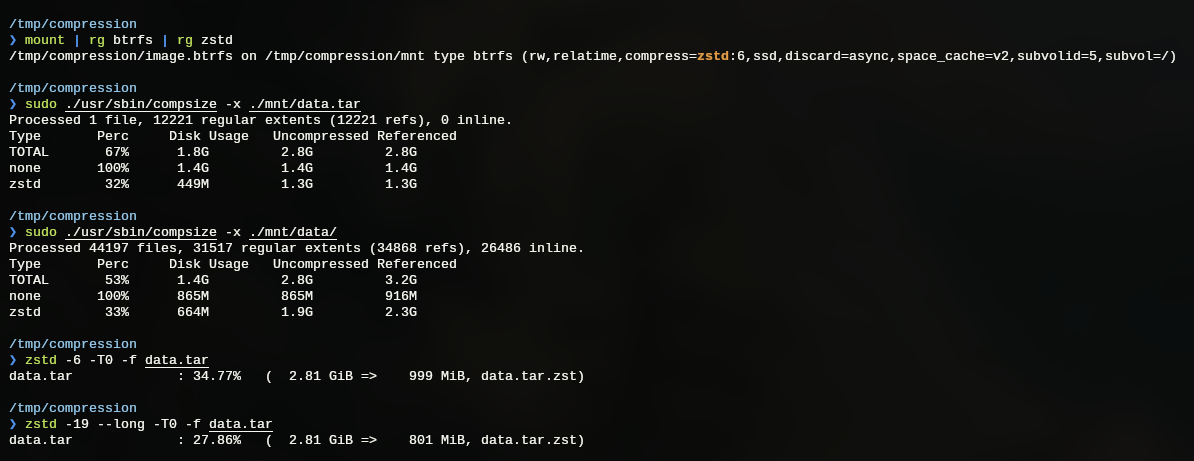The height and width of the screenshot is (461, 1194).
Task: Click the Processed 44197 files line
Action: pos(297,248)
